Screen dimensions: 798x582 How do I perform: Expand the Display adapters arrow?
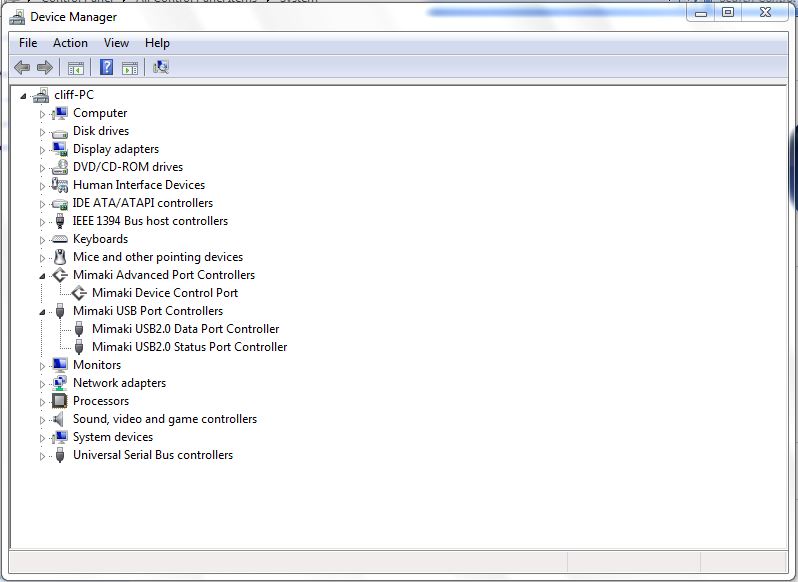click(x=42, y=150)
